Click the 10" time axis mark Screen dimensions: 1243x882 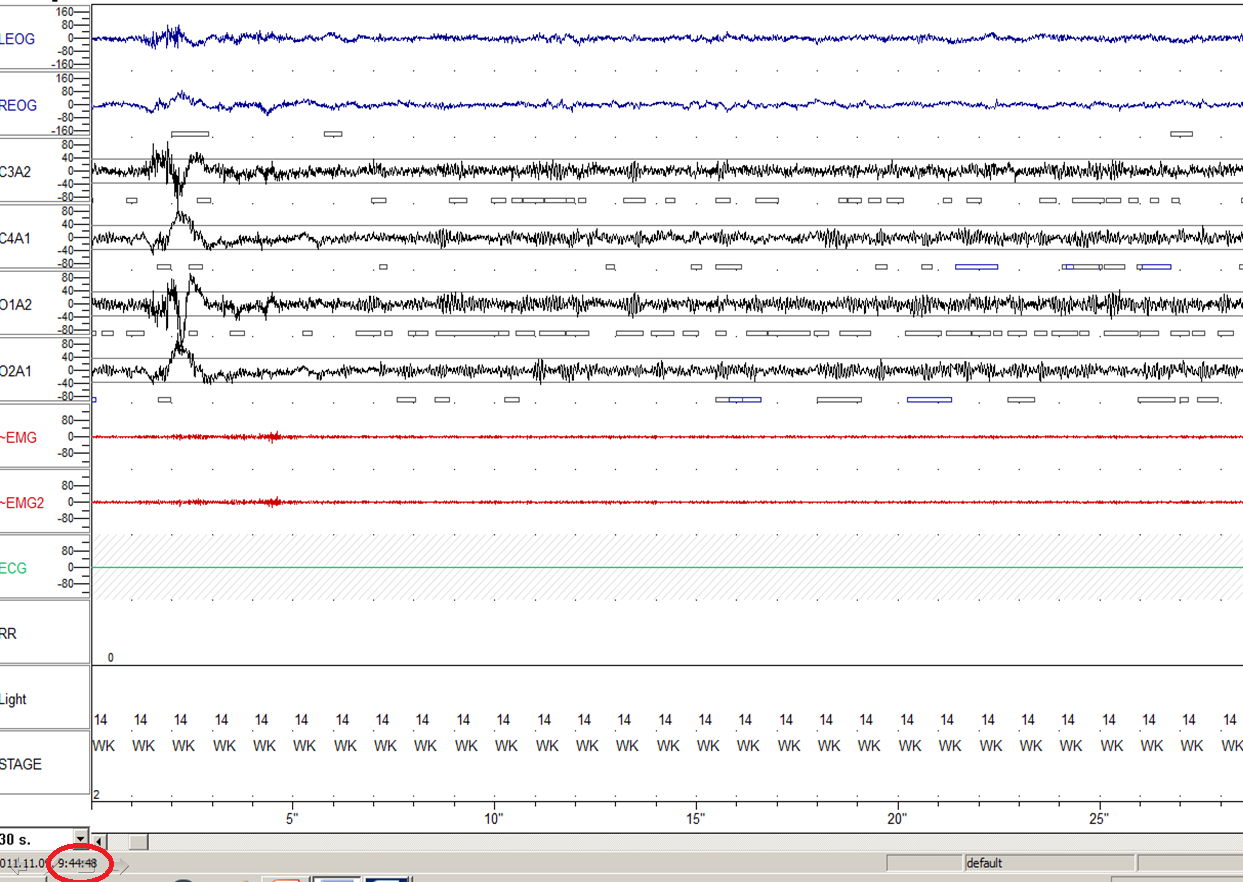pyautogui.click(x=494, y=819)
